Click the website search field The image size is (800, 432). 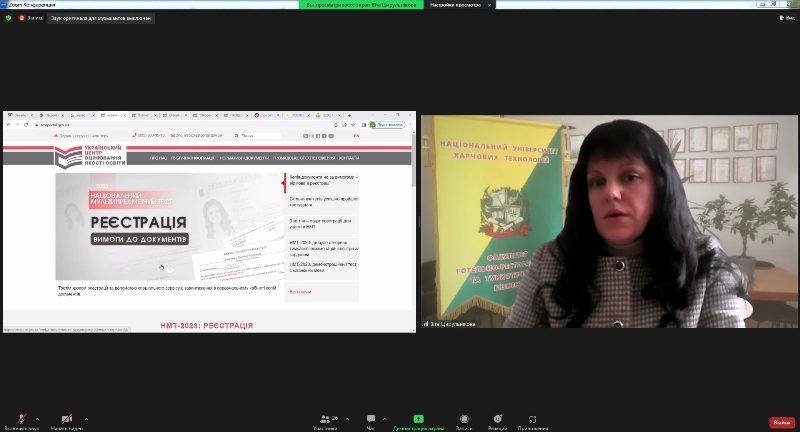pos(258,136)
